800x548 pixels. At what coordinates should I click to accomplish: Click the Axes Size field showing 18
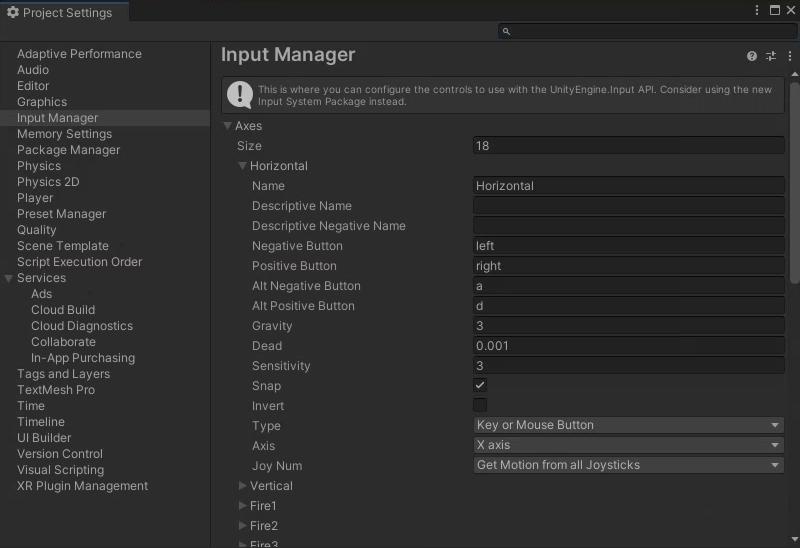tap(629, 146)
